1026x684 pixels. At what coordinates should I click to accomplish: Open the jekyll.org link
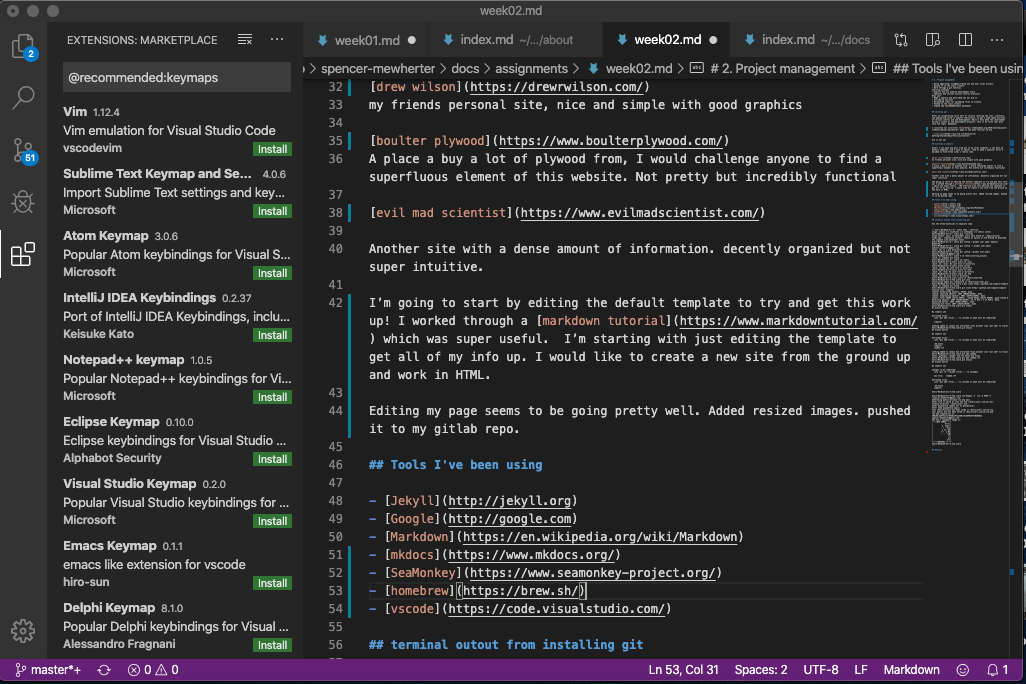[x=510, y=501]
